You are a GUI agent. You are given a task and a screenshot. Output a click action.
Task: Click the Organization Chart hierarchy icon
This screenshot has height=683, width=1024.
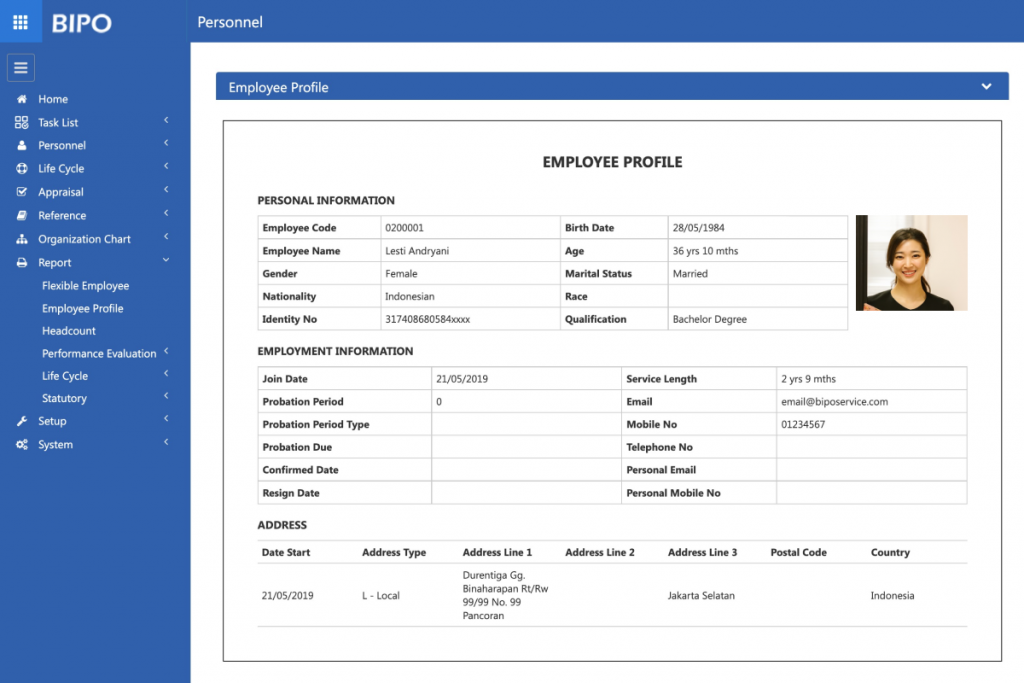tap(22, 239)
